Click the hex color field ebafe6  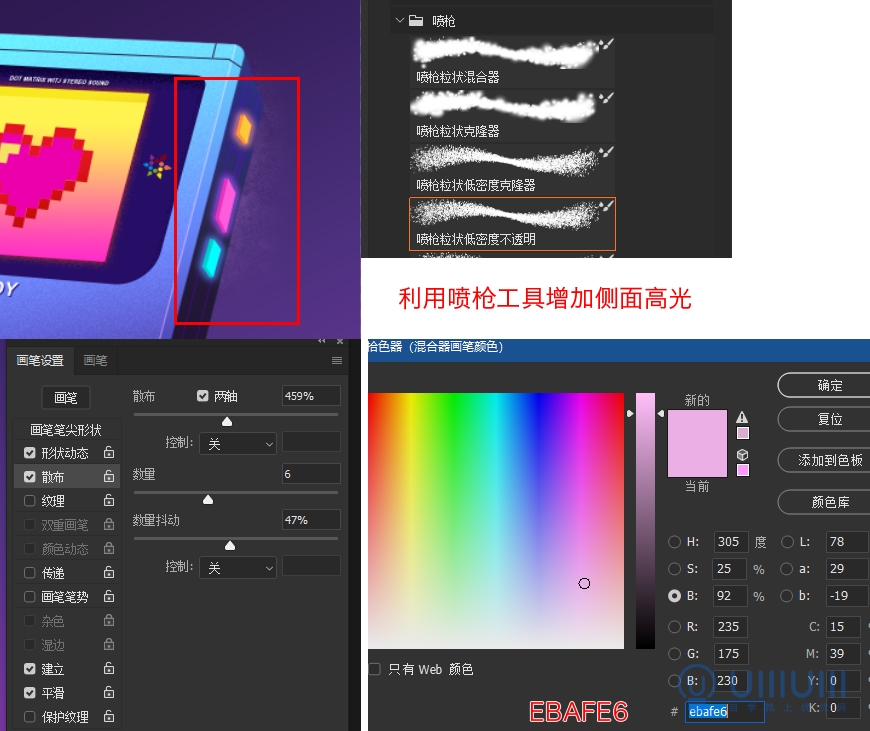725,712
